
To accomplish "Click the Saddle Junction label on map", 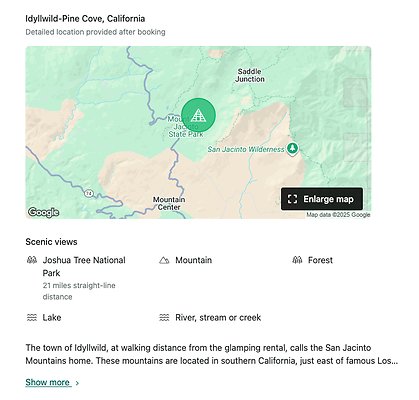I will (x=250, y=75).
